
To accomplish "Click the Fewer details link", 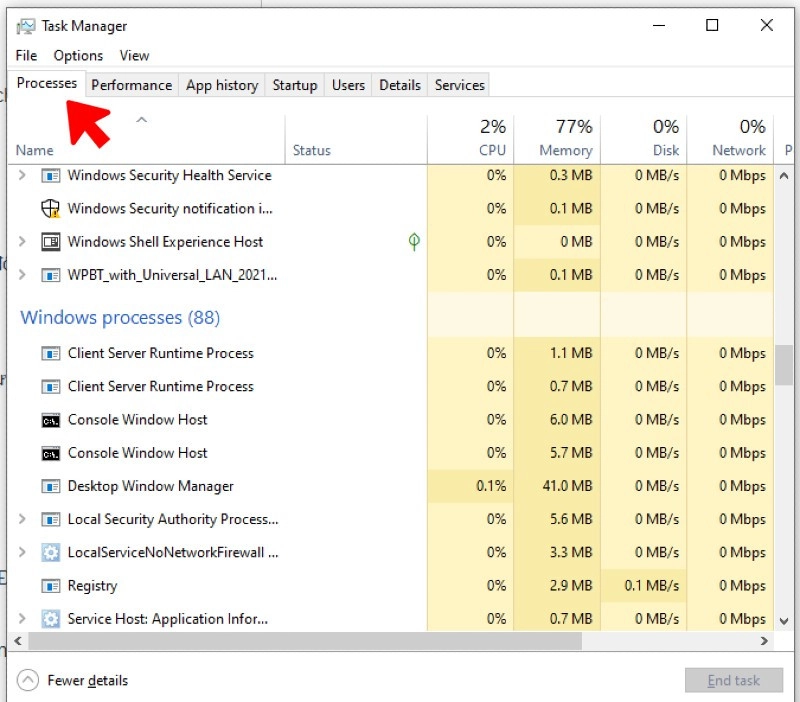I will point(88,681).
